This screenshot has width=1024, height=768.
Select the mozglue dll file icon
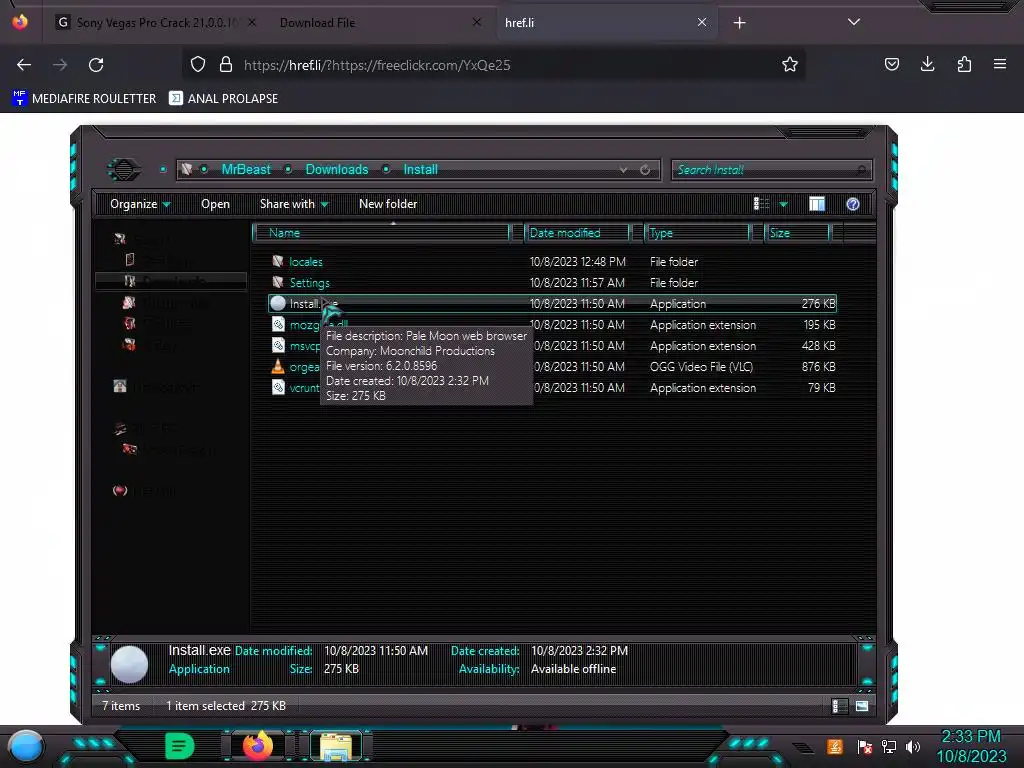pos(278,325)
